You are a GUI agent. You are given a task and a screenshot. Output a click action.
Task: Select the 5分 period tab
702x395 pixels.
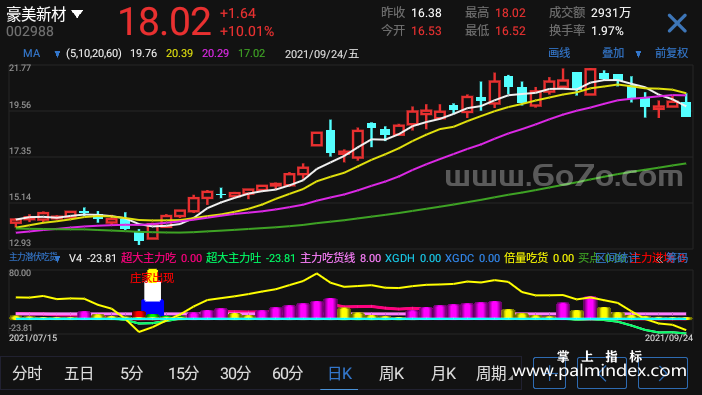pos(131,373)
